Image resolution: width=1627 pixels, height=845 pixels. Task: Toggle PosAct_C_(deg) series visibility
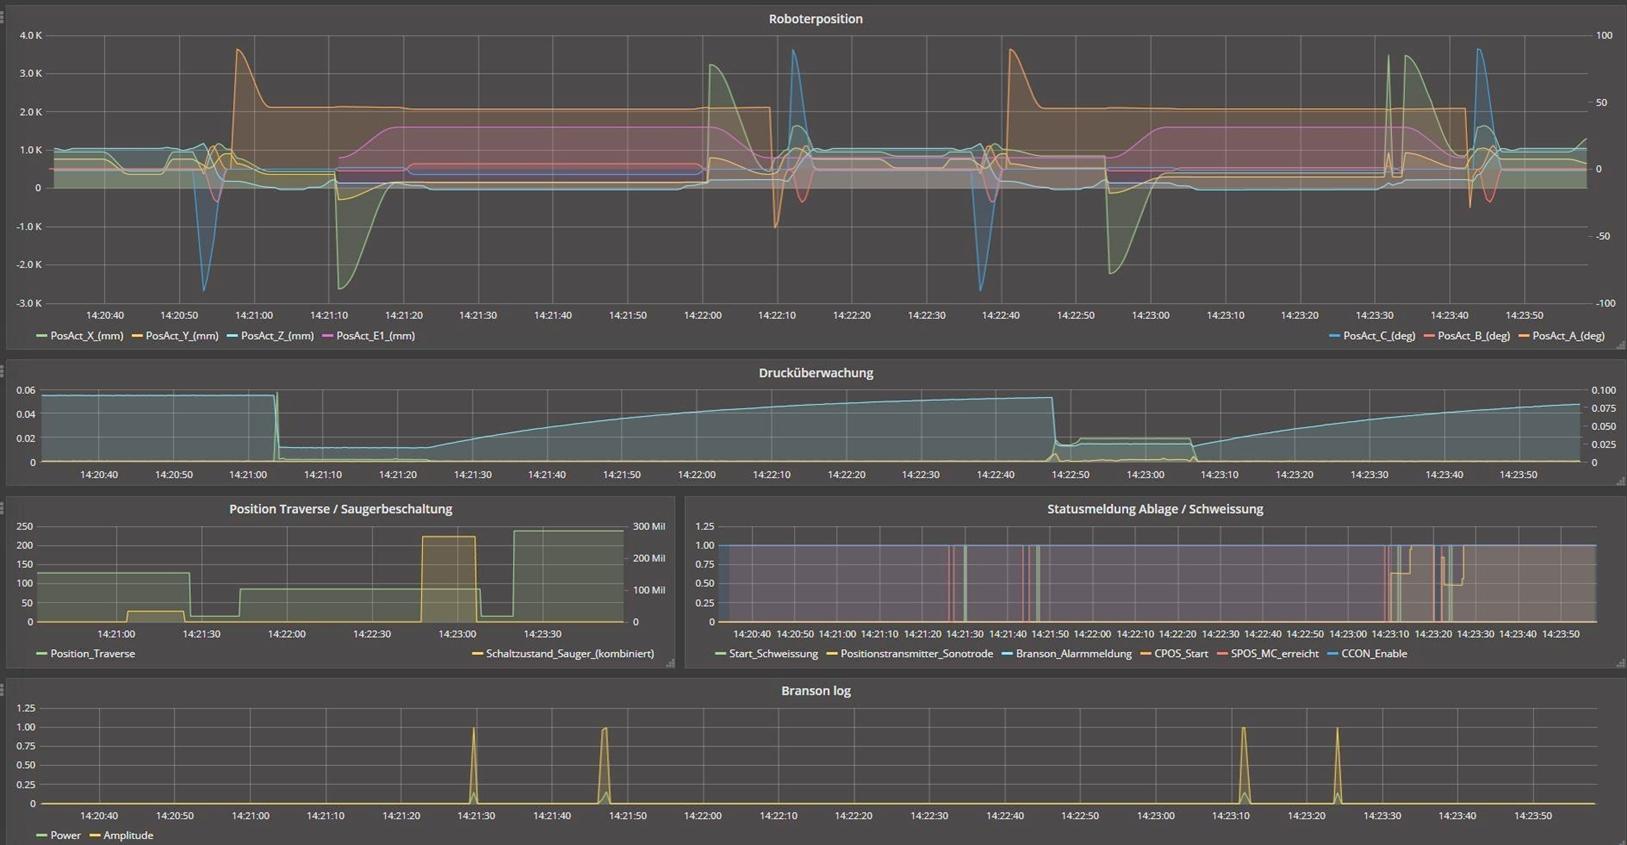(1379, 336)
